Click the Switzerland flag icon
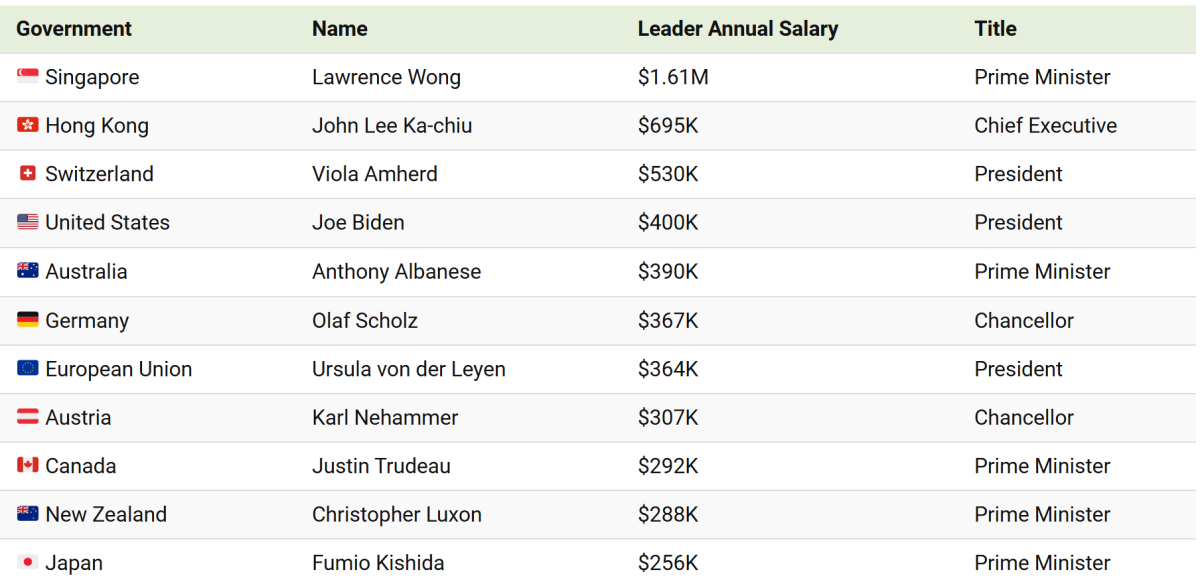Image resolution: width=1200 pixels, height=588 pixels. point(28,174)
